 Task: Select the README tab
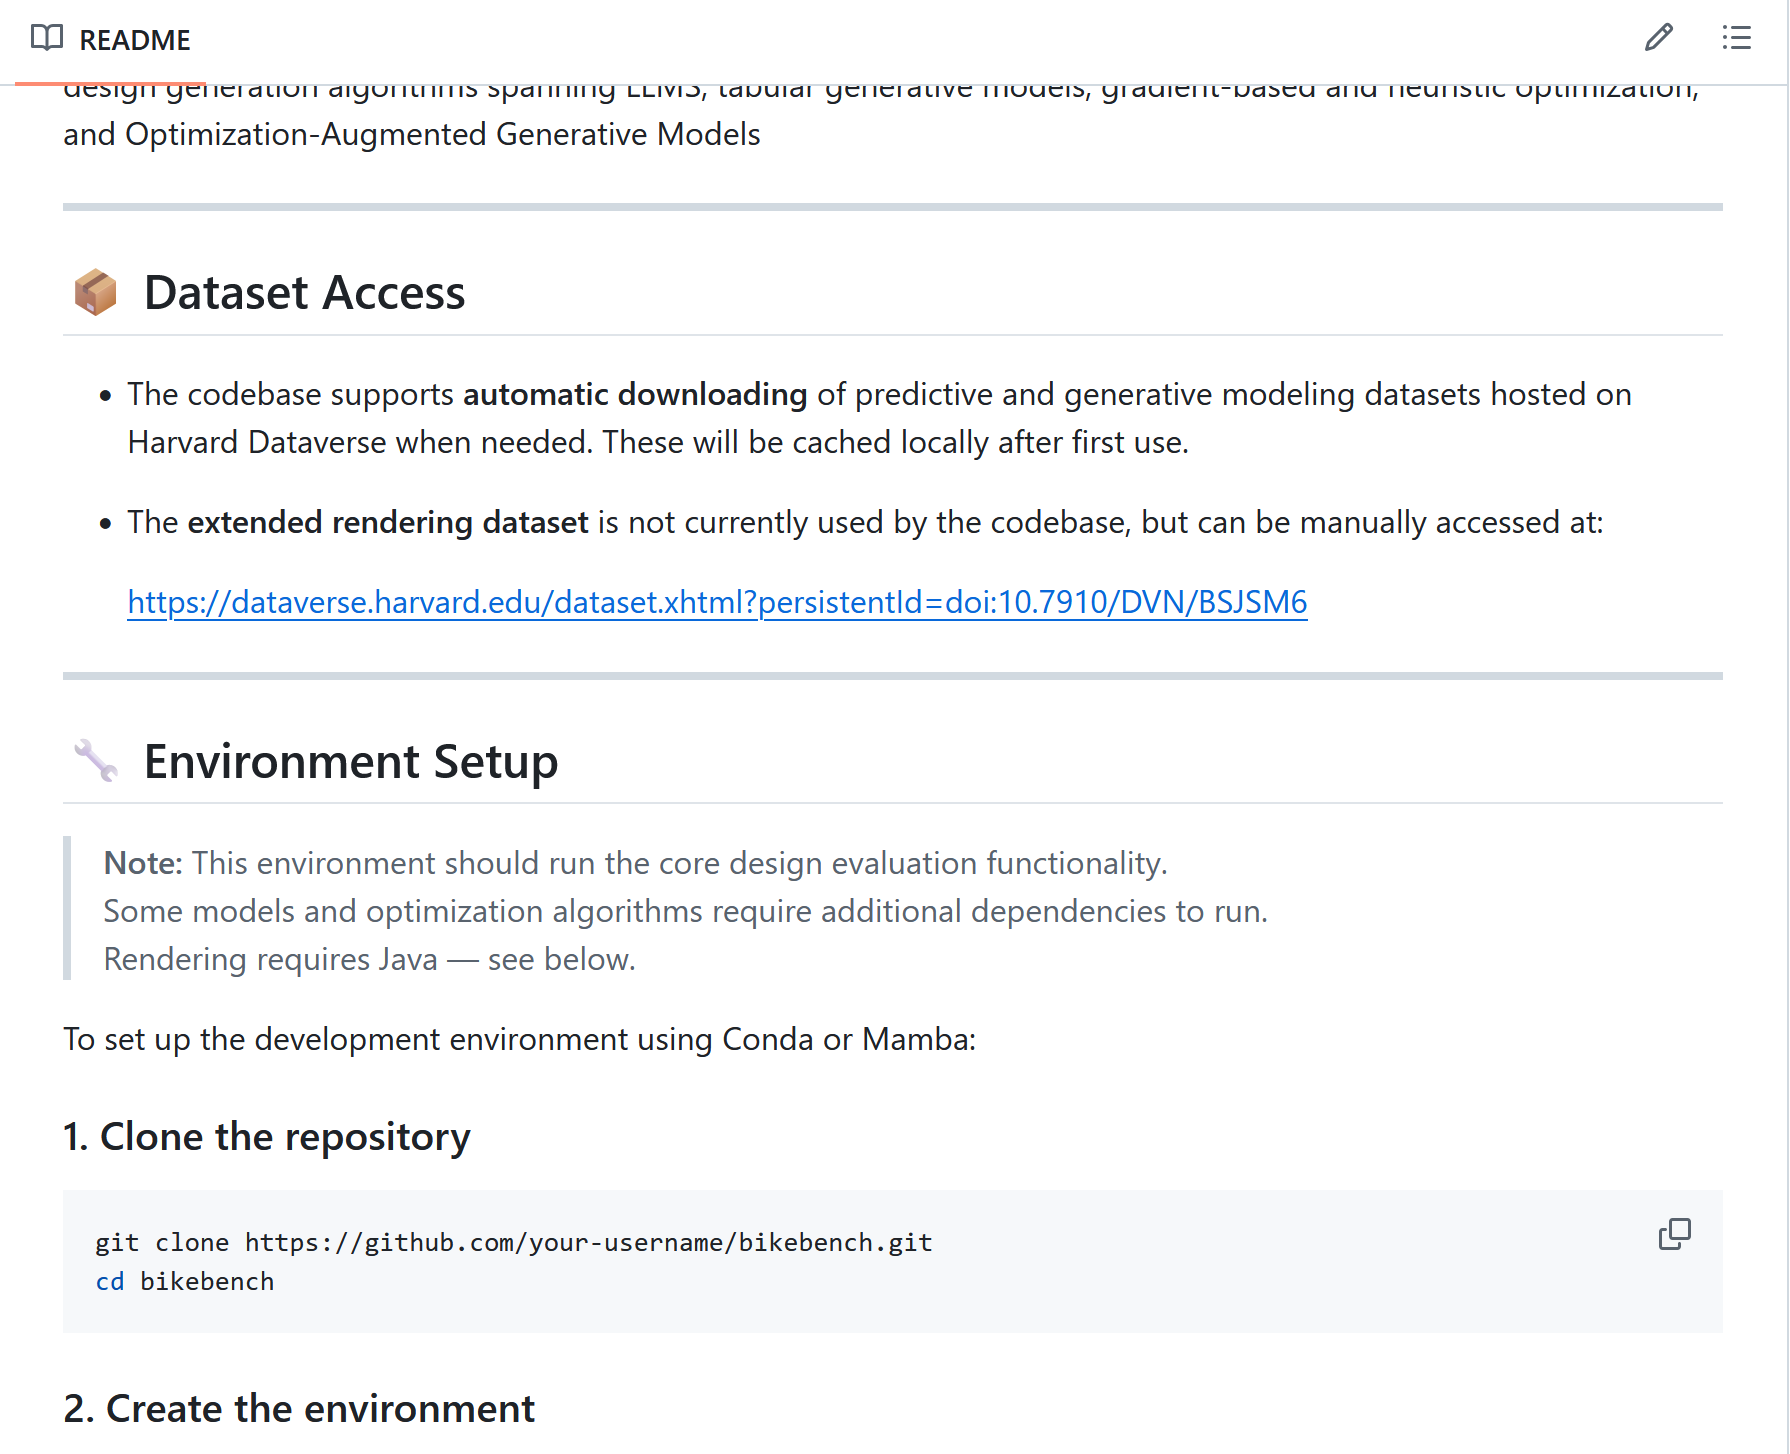tap(134, 40)
